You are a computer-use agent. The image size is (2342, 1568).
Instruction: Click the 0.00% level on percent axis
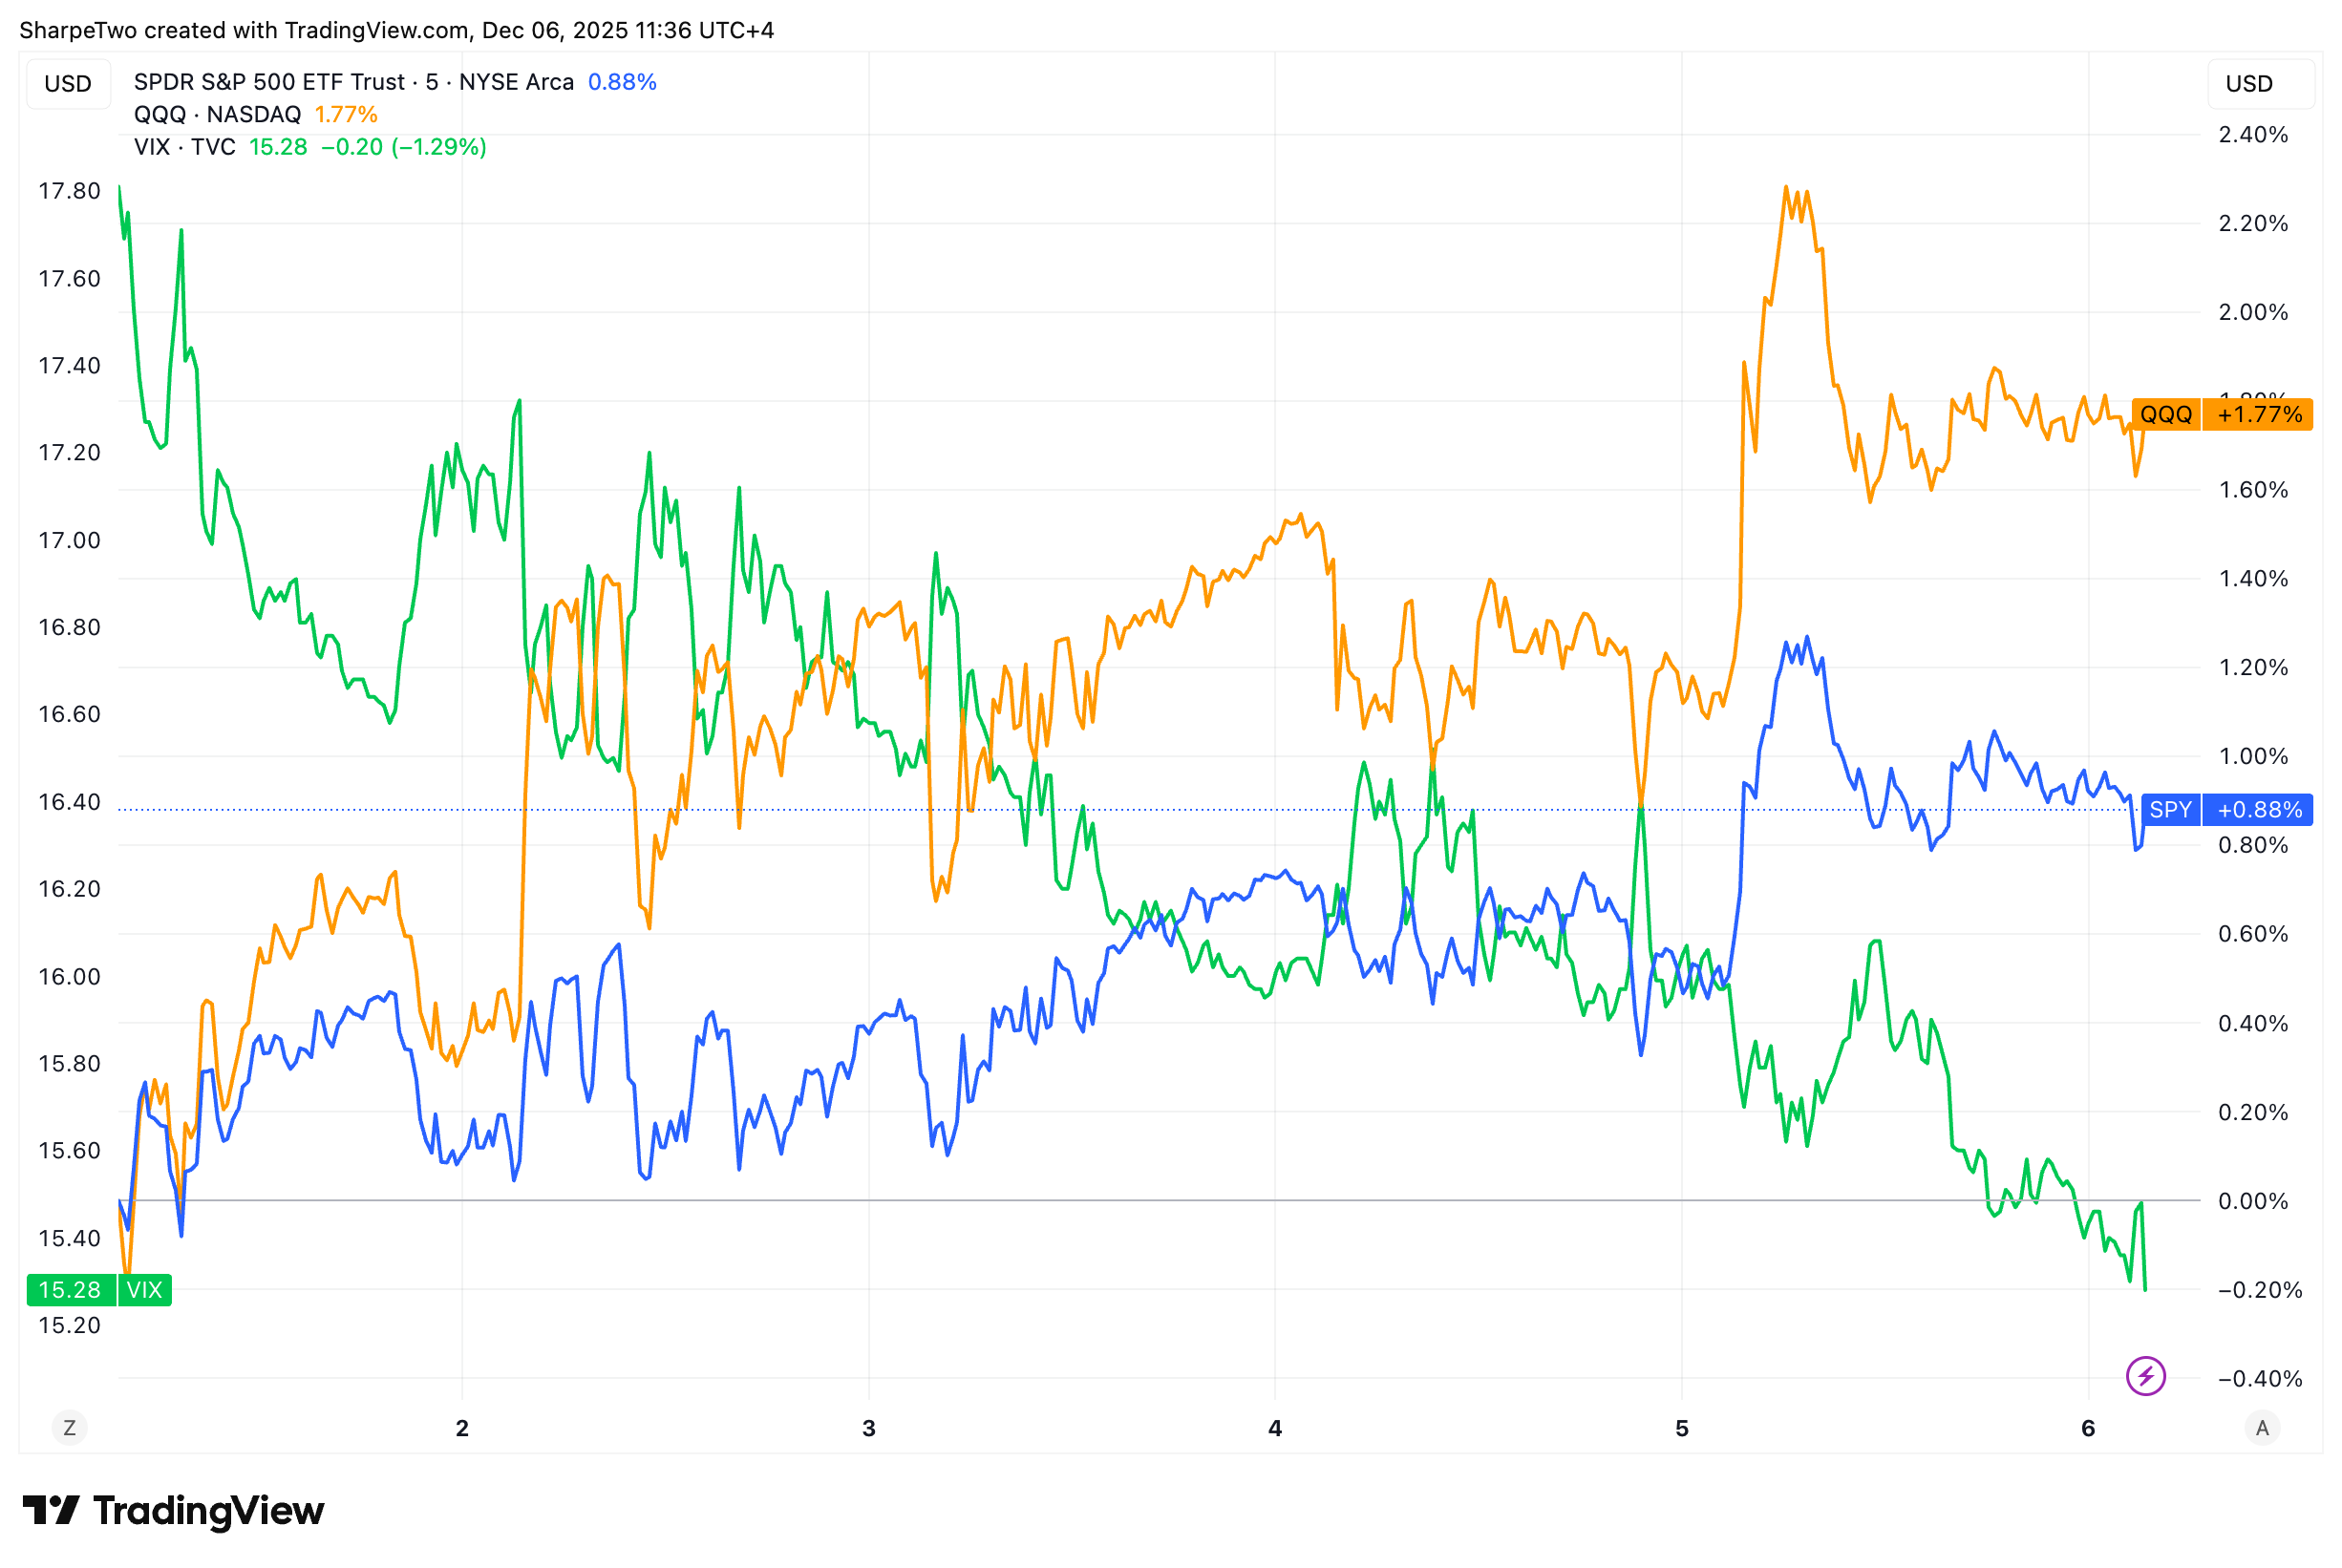[x=2253, y=1201]
